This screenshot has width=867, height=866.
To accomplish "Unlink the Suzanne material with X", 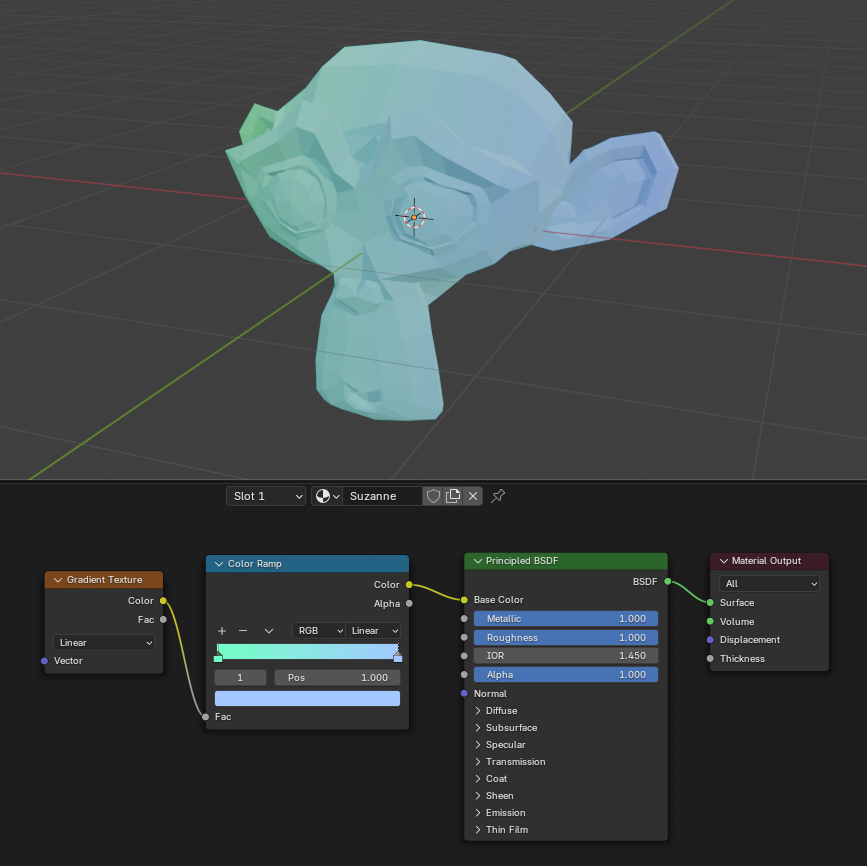I will coord(473,496).
